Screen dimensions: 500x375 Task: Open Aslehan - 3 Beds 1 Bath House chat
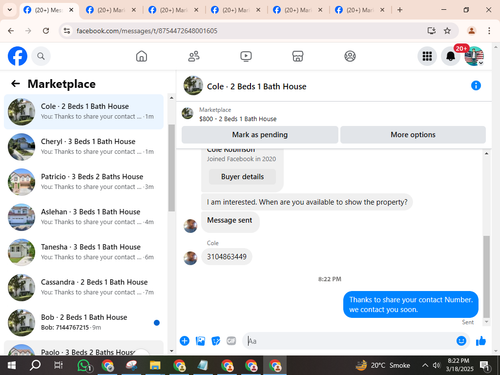[x=84, y=217]
